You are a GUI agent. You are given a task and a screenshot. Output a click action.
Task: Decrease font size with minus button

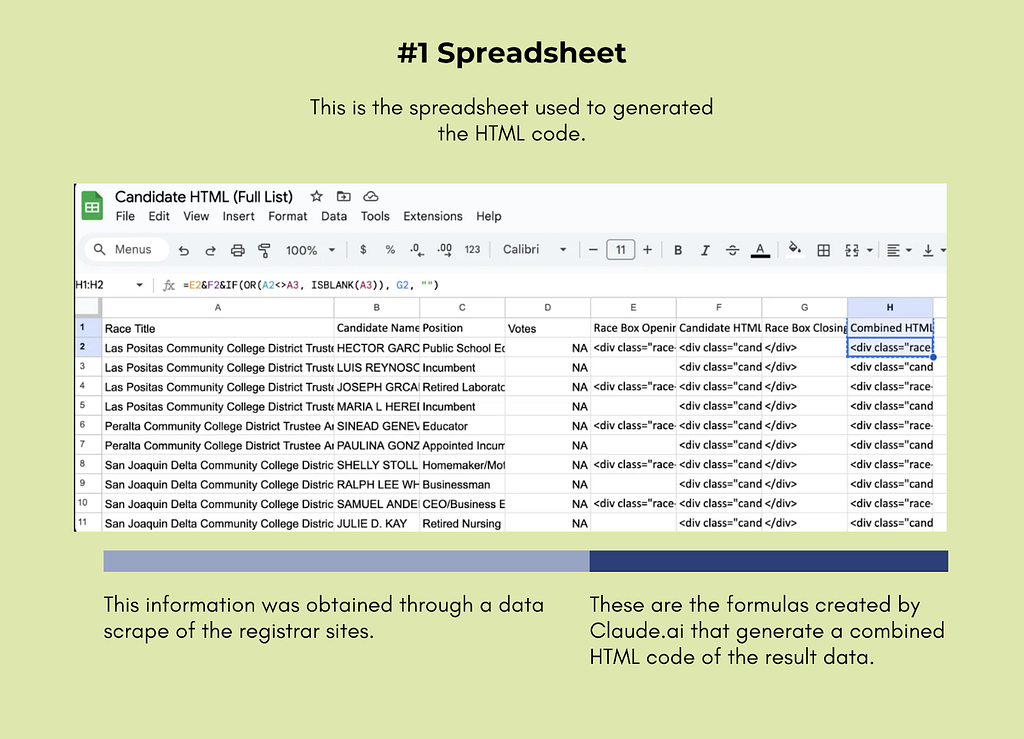pos(593,249)
